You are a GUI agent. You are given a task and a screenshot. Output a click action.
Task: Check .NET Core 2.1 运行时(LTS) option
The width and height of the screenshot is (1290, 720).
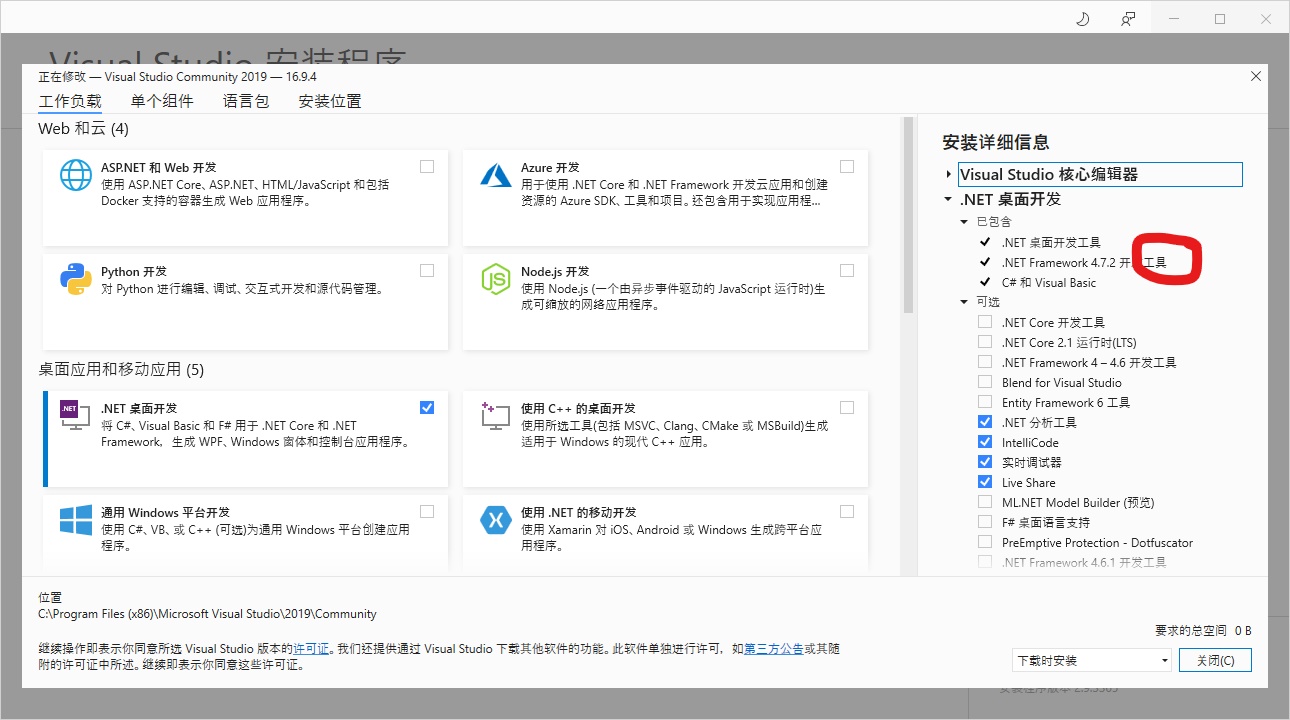(x=985, y=342)
